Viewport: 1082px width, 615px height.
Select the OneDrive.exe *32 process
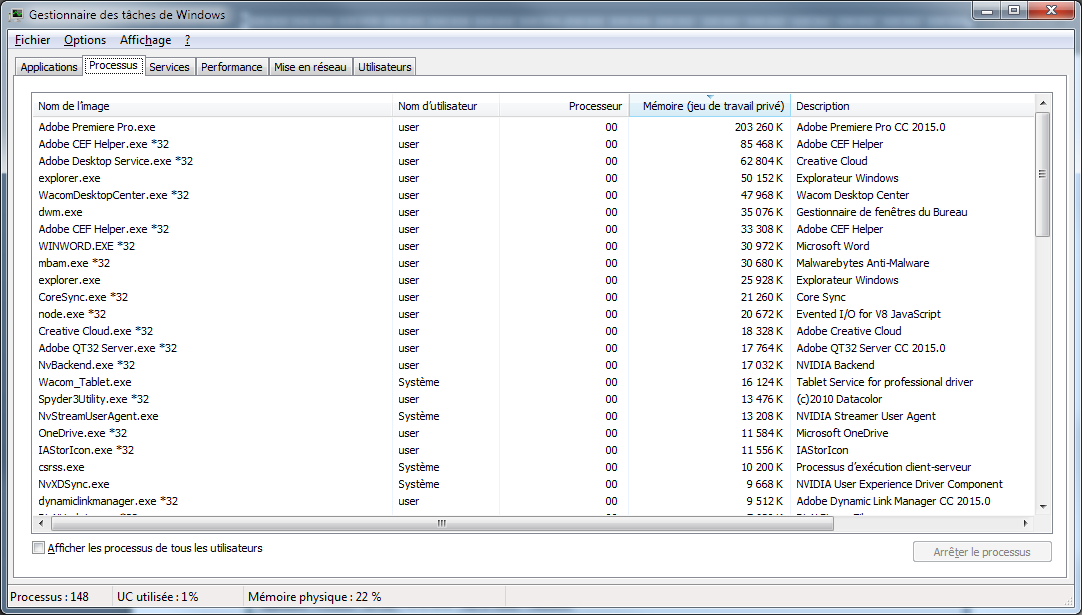(533, 433)
